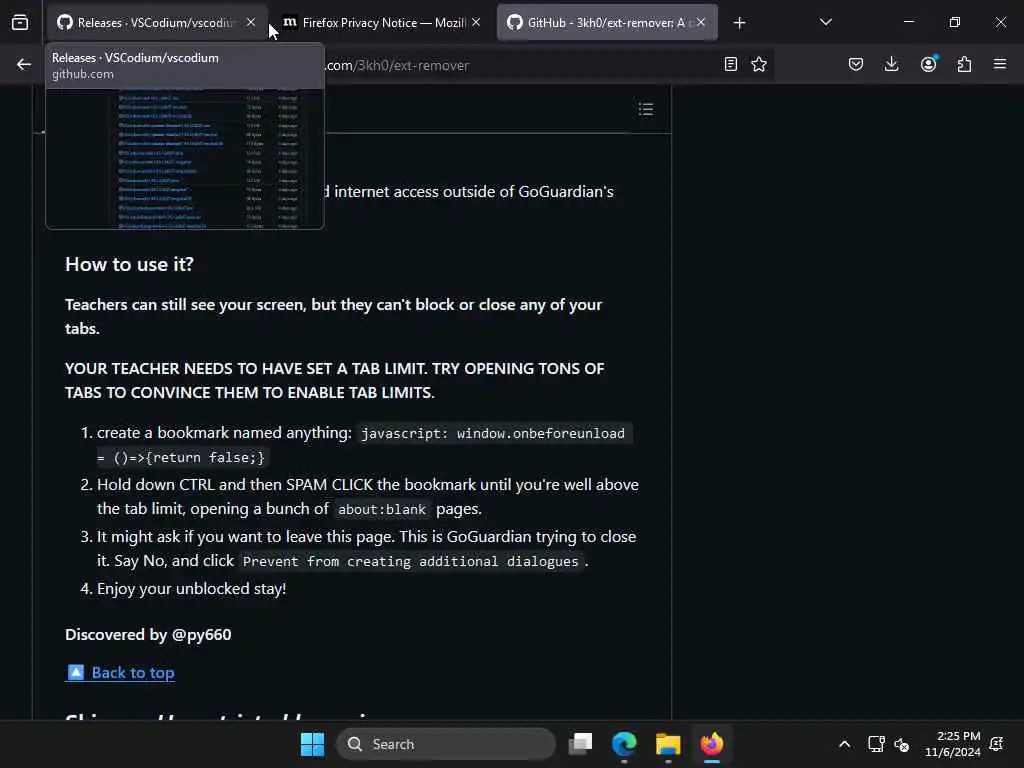This screenshot has width=1024, height=768.
Task: Open the Firefox account menu
Action: tap(929, 64)
